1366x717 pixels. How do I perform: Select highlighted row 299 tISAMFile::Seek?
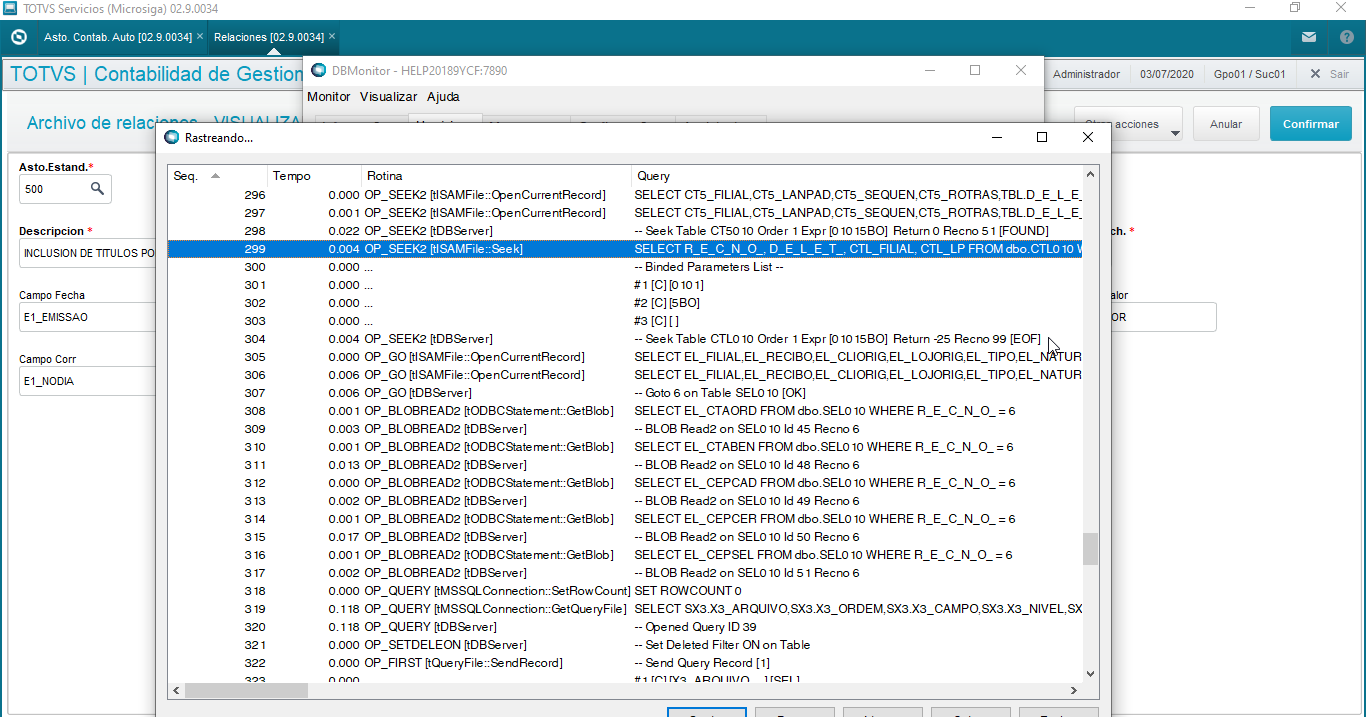[625, 249]
